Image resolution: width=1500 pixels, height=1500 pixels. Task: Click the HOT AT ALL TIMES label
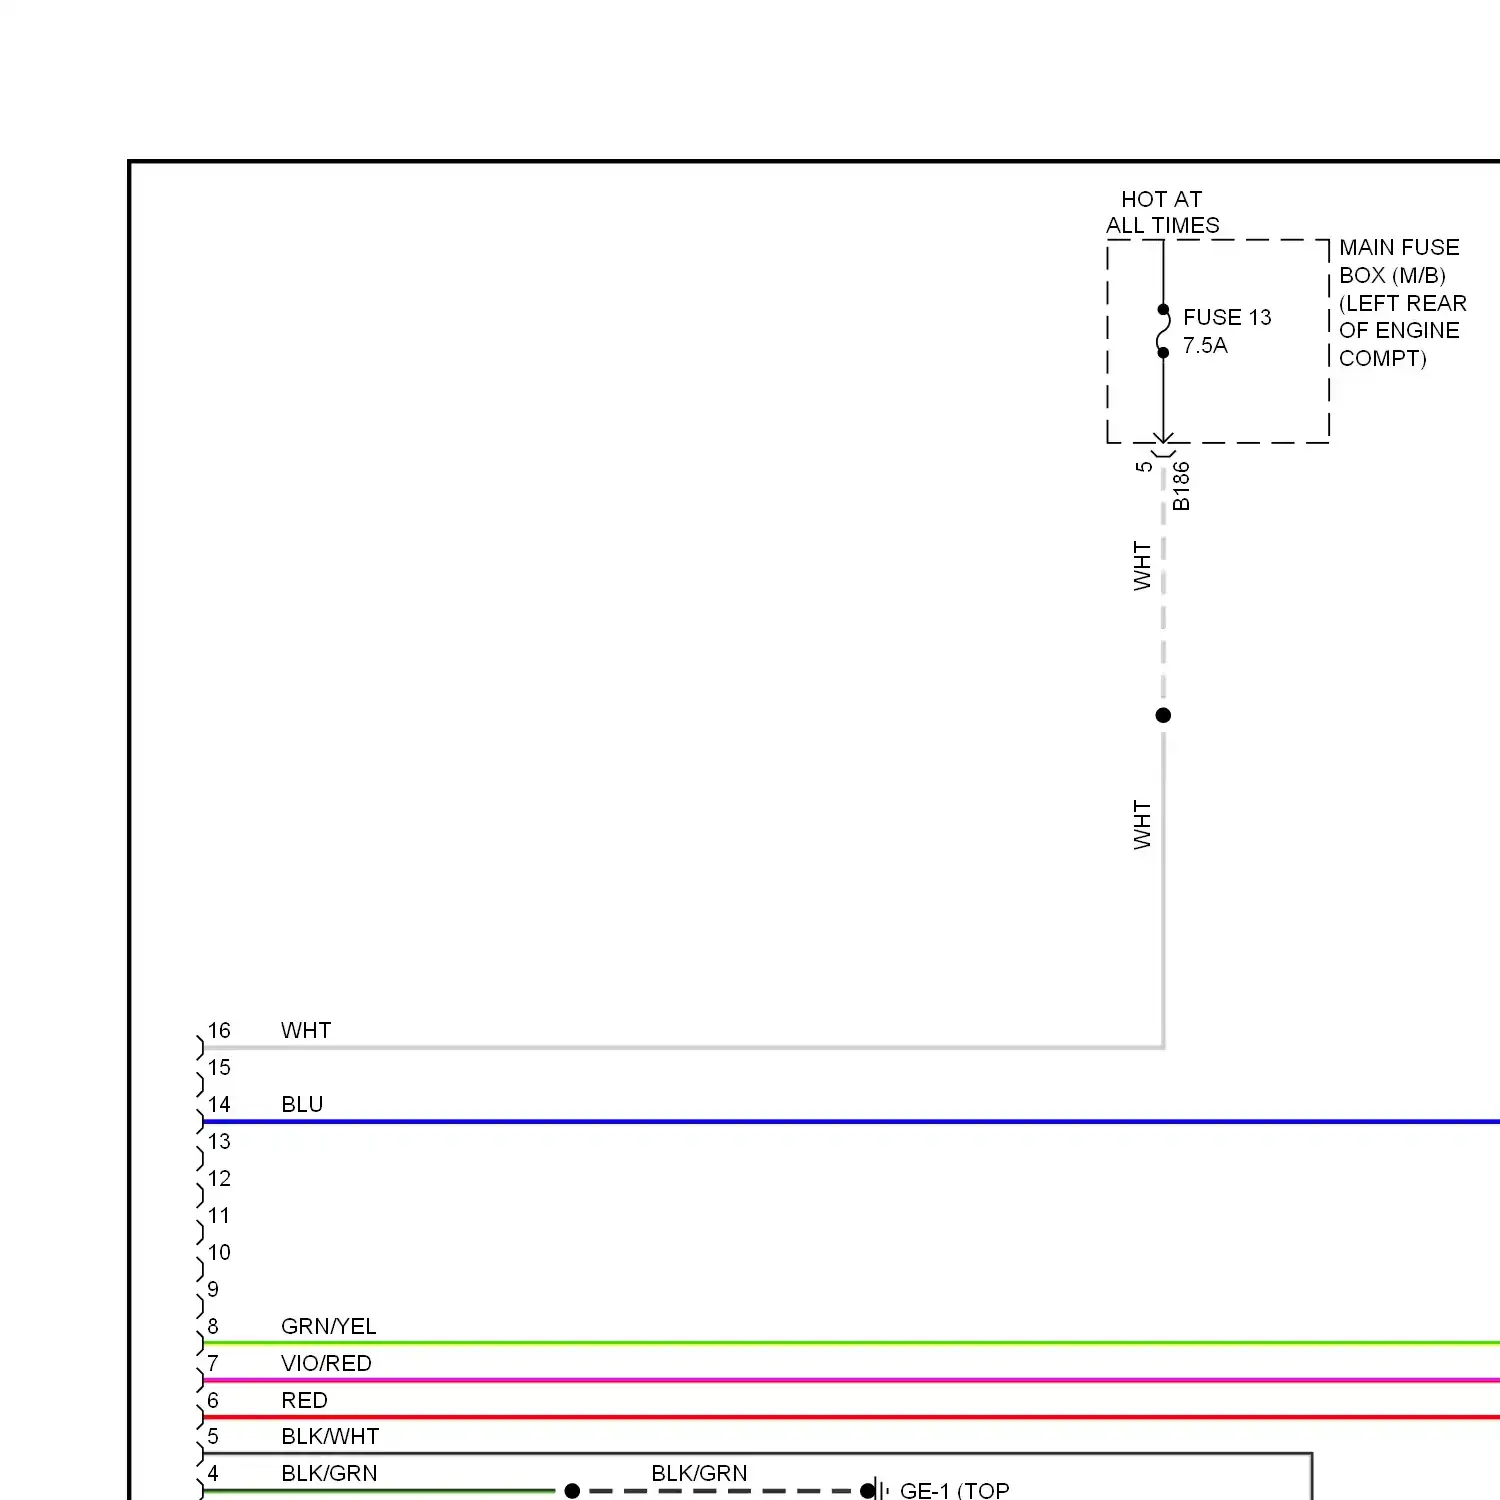pyautogui.click(x=1162, y=212)
